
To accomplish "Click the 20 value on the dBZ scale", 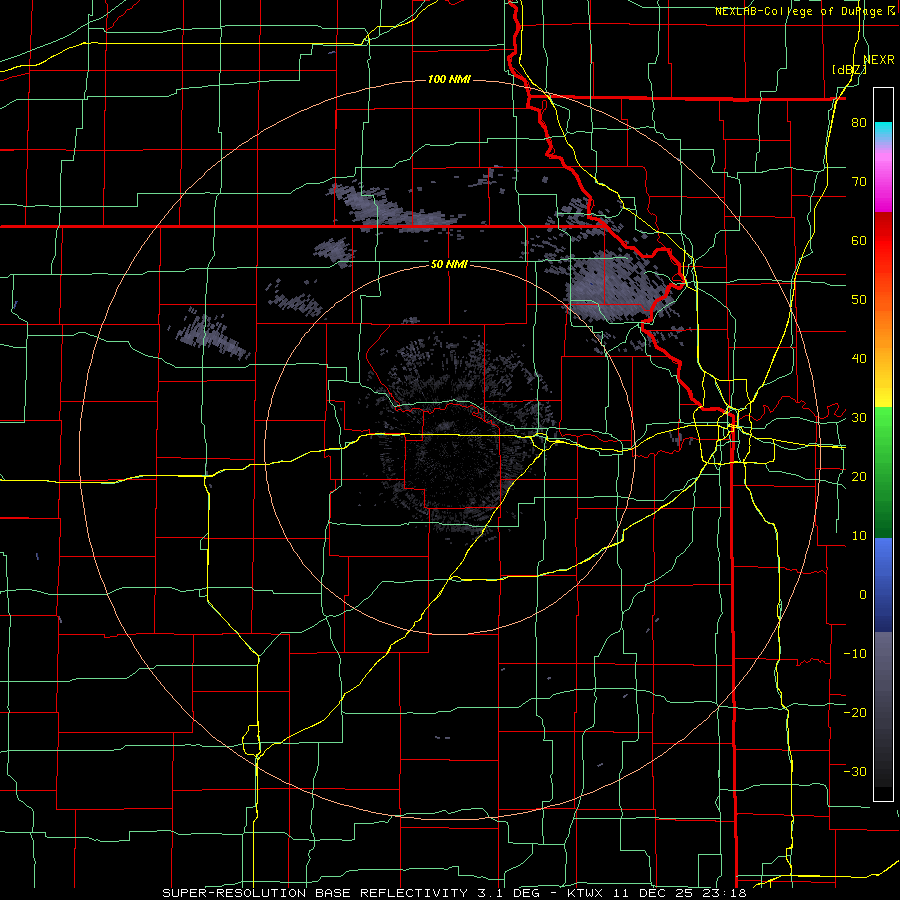I will [x=859, y=476].
